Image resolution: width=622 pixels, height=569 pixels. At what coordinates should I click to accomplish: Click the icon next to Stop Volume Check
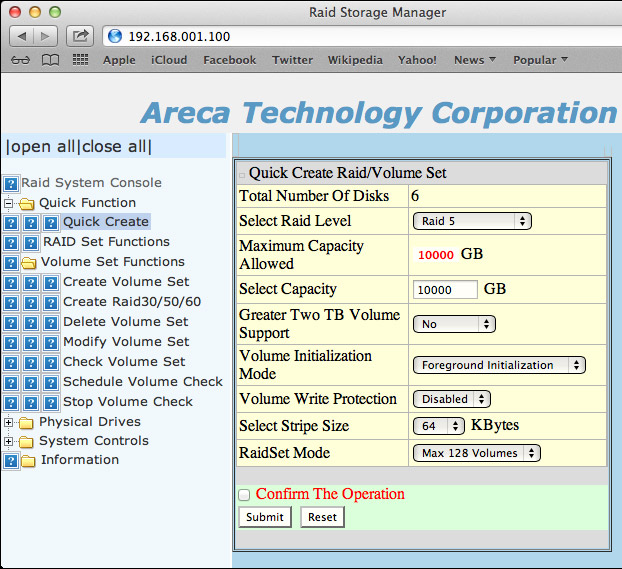[x=51, y=403]
